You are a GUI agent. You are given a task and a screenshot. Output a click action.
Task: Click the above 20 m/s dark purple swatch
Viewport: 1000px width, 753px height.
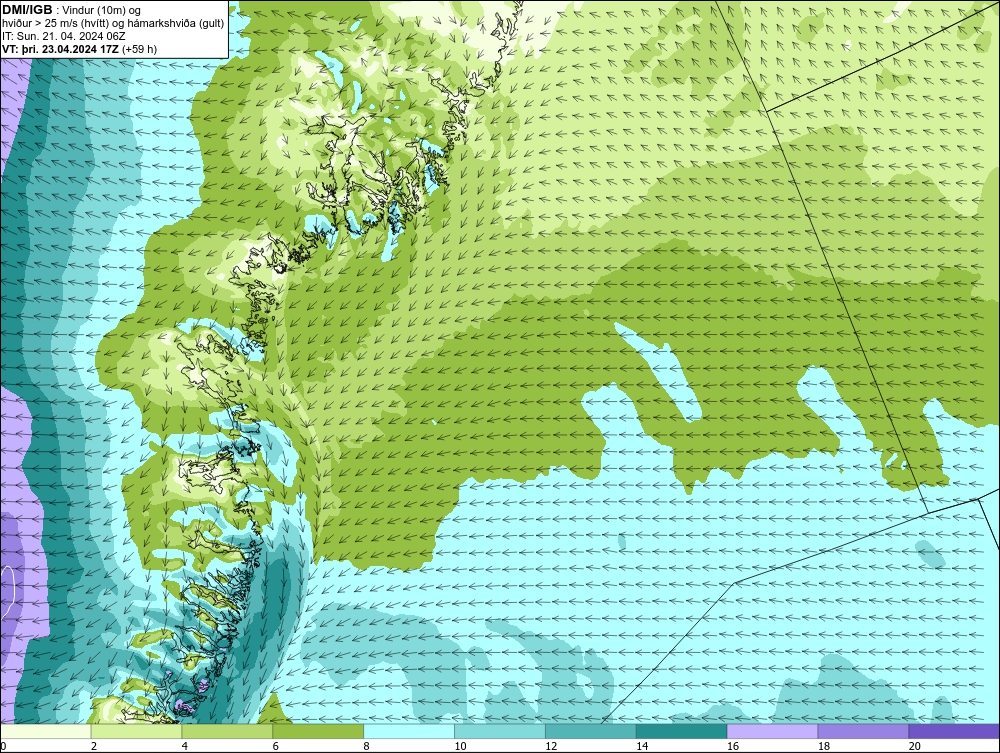click(954, 731)
